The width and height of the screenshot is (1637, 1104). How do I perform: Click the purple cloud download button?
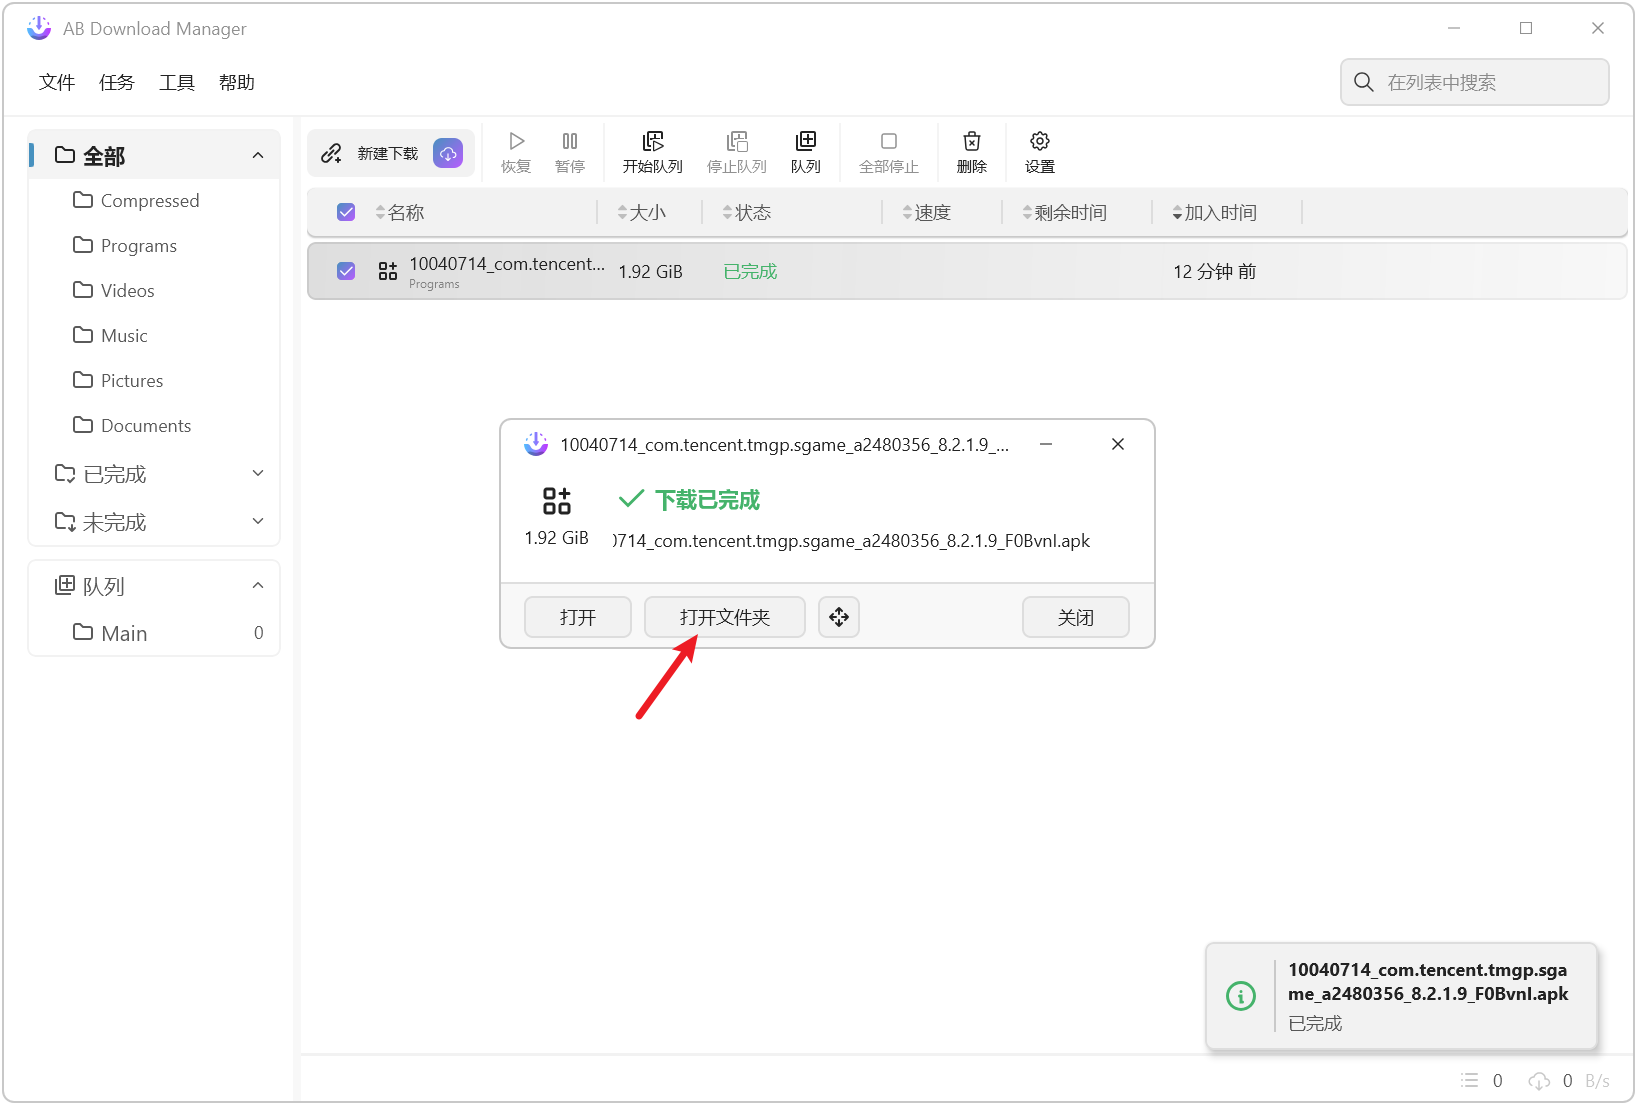pos(448,153)
